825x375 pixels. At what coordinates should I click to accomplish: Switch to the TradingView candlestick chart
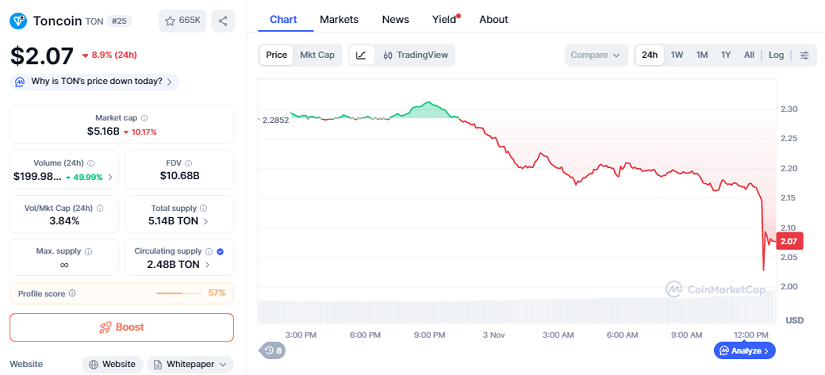[416, 55]
